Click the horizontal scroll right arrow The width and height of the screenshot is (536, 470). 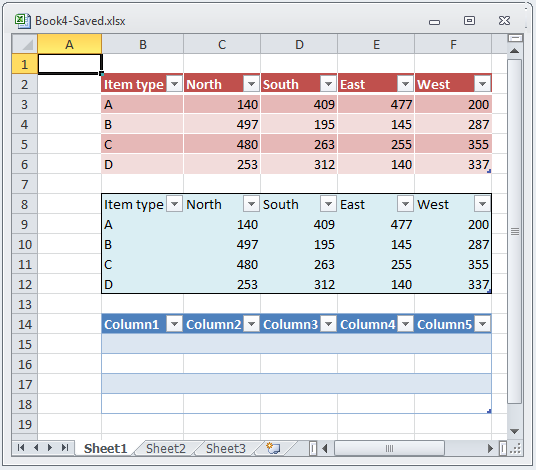pos(491,448)
